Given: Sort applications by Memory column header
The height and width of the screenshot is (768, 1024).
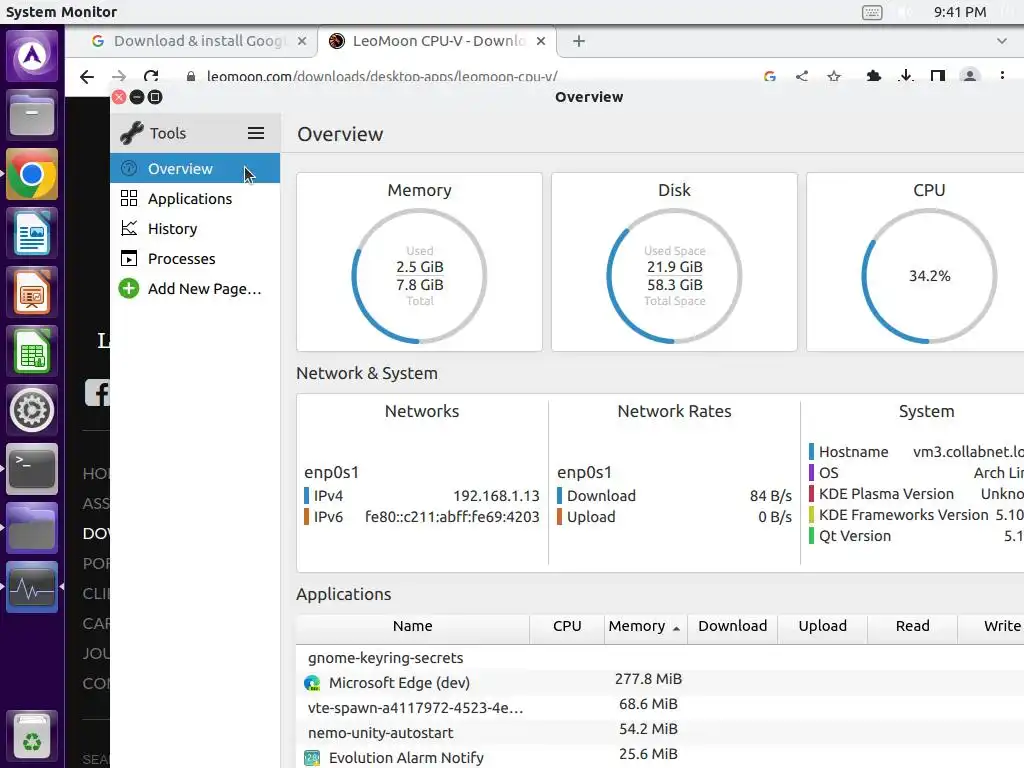Looking at the screenshot, I should (645, 626).
